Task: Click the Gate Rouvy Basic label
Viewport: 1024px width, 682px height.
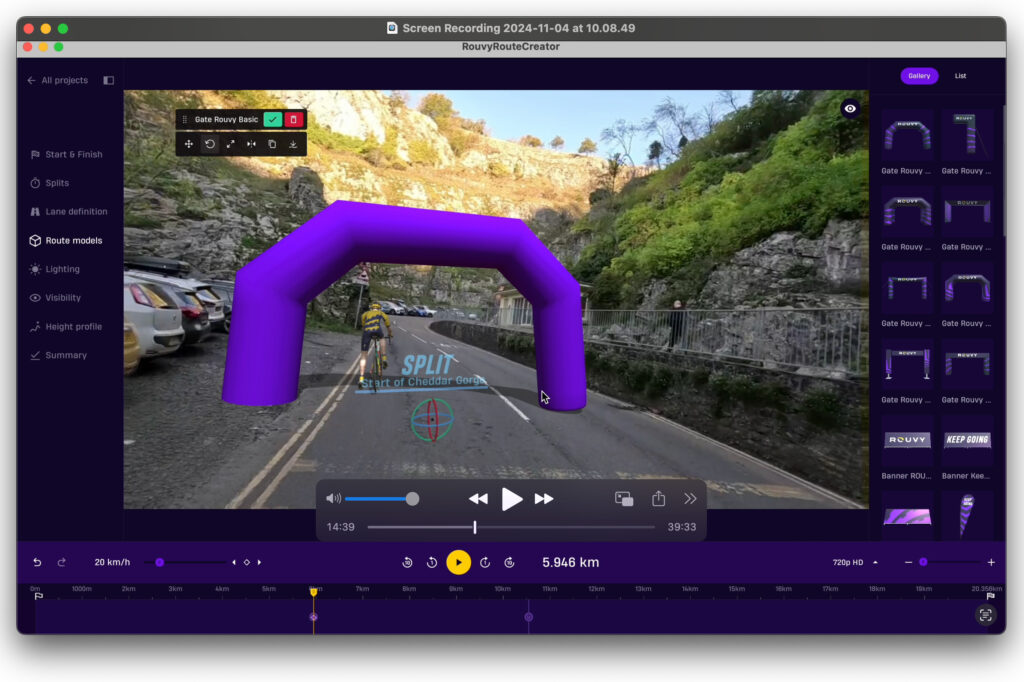Action: click(226, 120)
